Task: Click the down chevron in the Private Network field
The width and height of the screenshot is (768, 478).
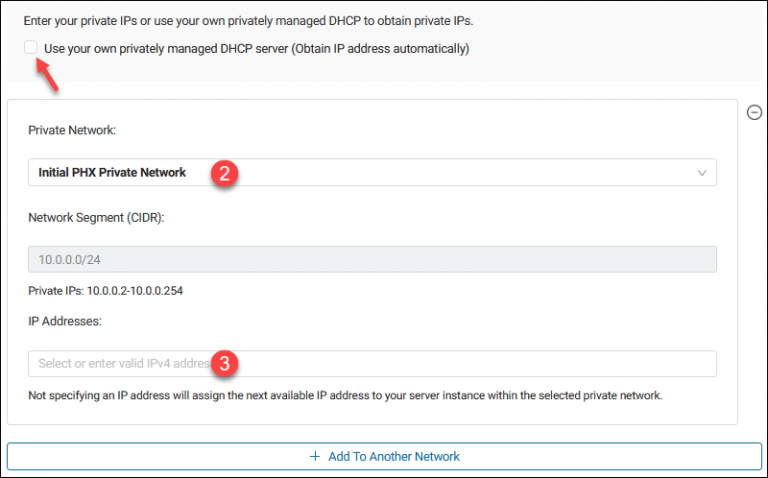Action: [x=701, y=173]
